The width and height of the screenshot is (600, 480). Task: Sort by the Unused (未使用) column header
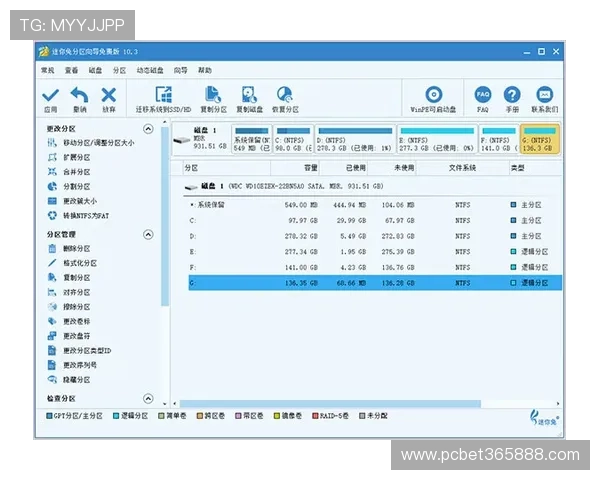click(392, 168)
